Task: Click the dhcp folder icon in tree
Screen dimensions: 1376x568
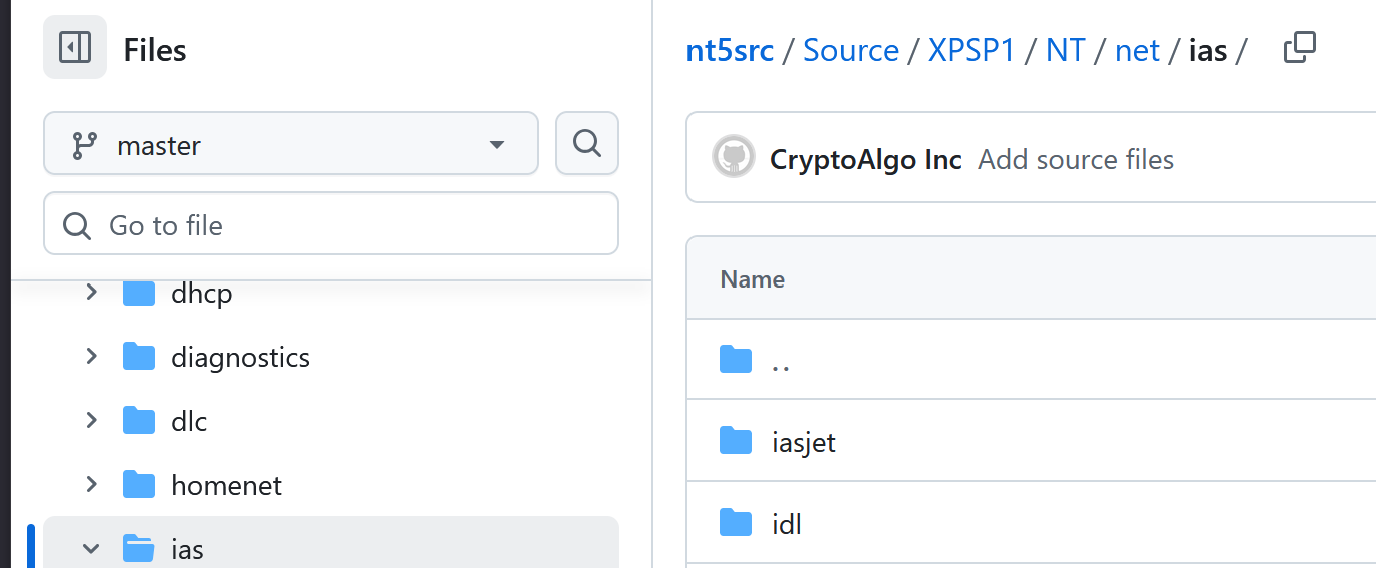Action: (139, 293)
